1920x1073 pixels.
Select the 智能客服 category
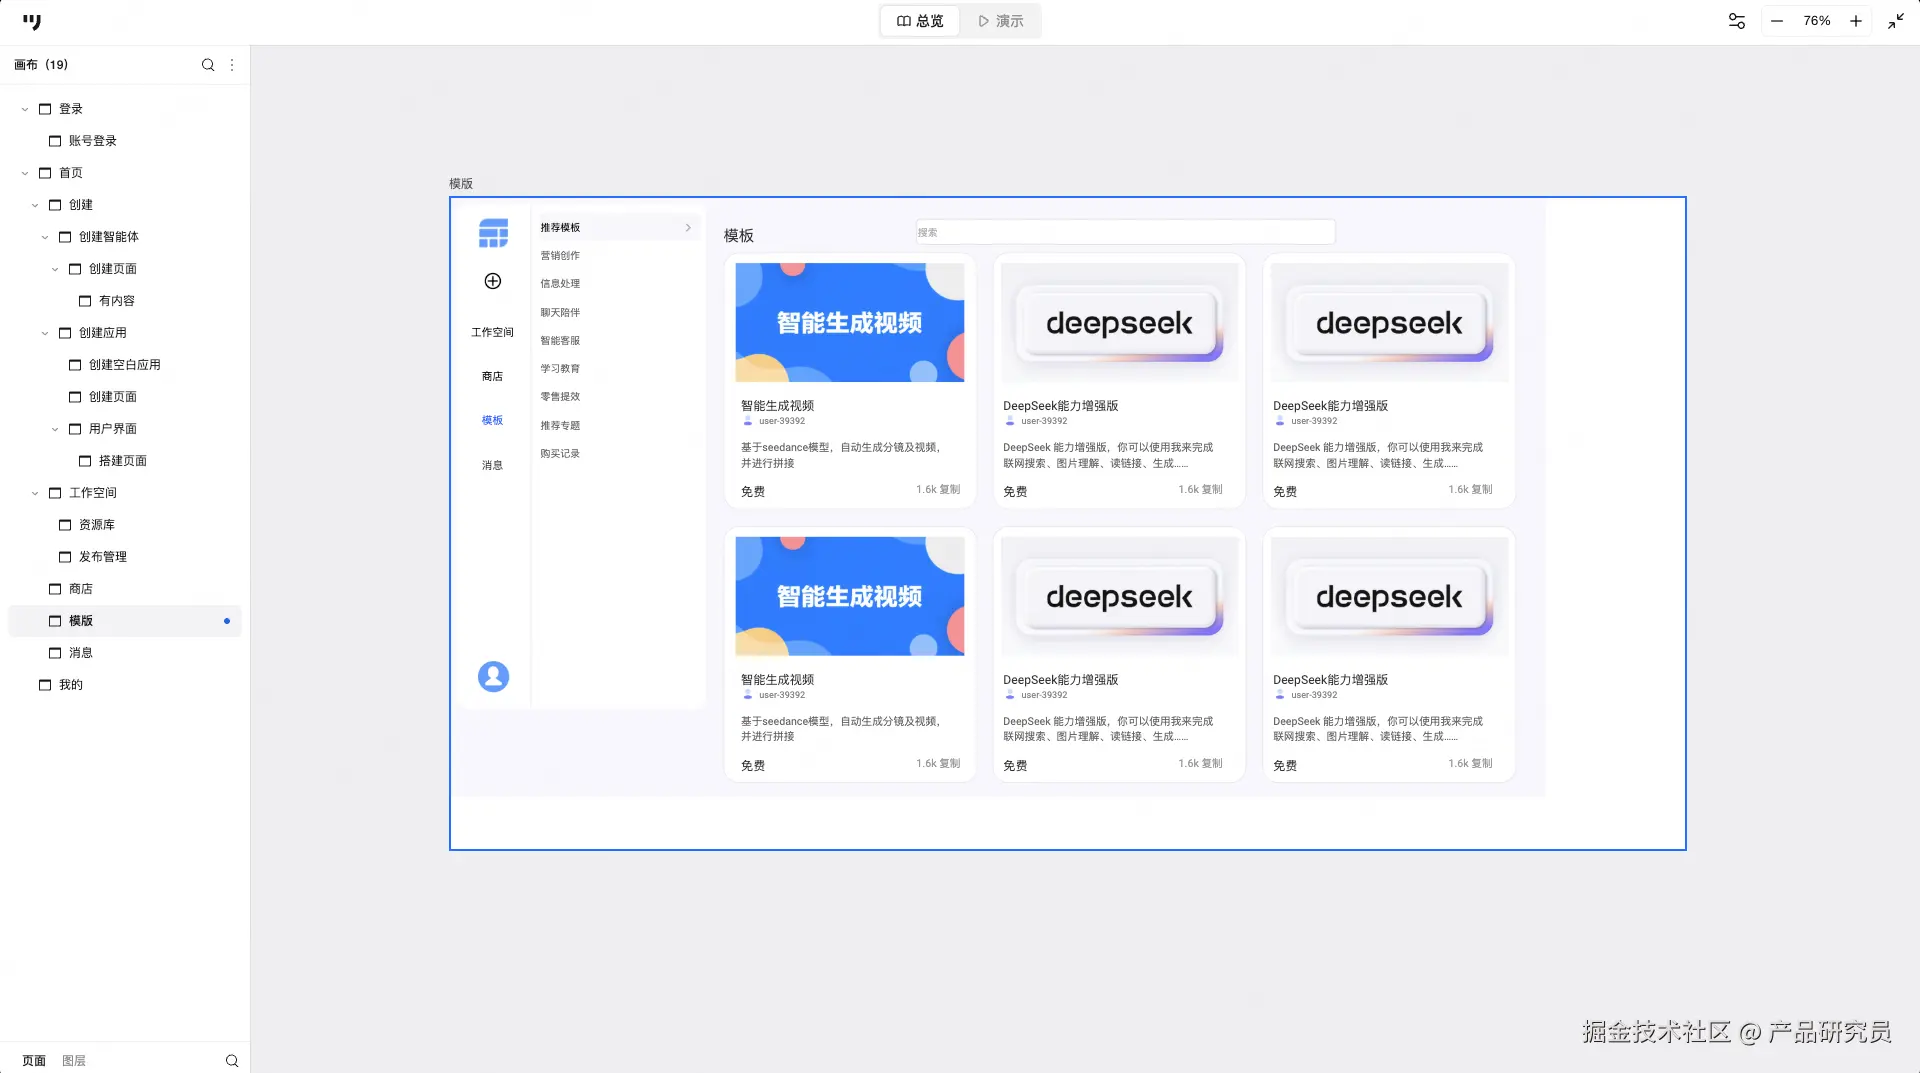tap(560, 341)
